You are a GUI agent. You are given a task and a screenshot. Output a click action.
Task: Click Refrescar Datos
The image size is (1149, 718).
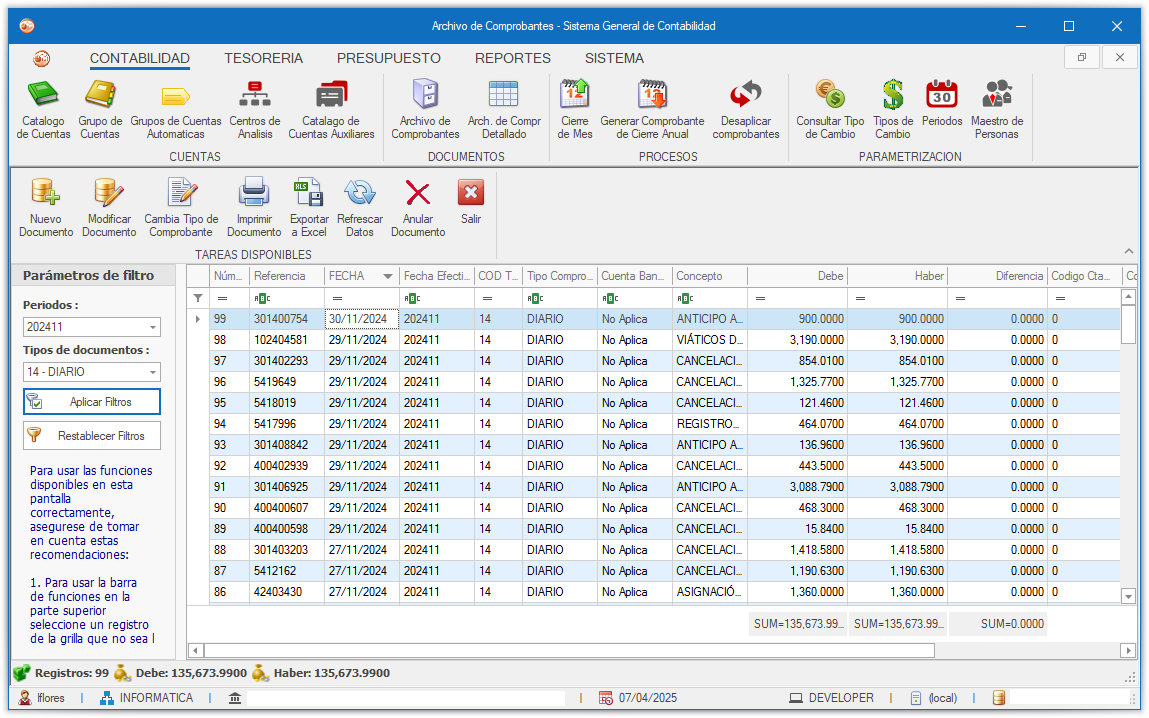point(360,208)
